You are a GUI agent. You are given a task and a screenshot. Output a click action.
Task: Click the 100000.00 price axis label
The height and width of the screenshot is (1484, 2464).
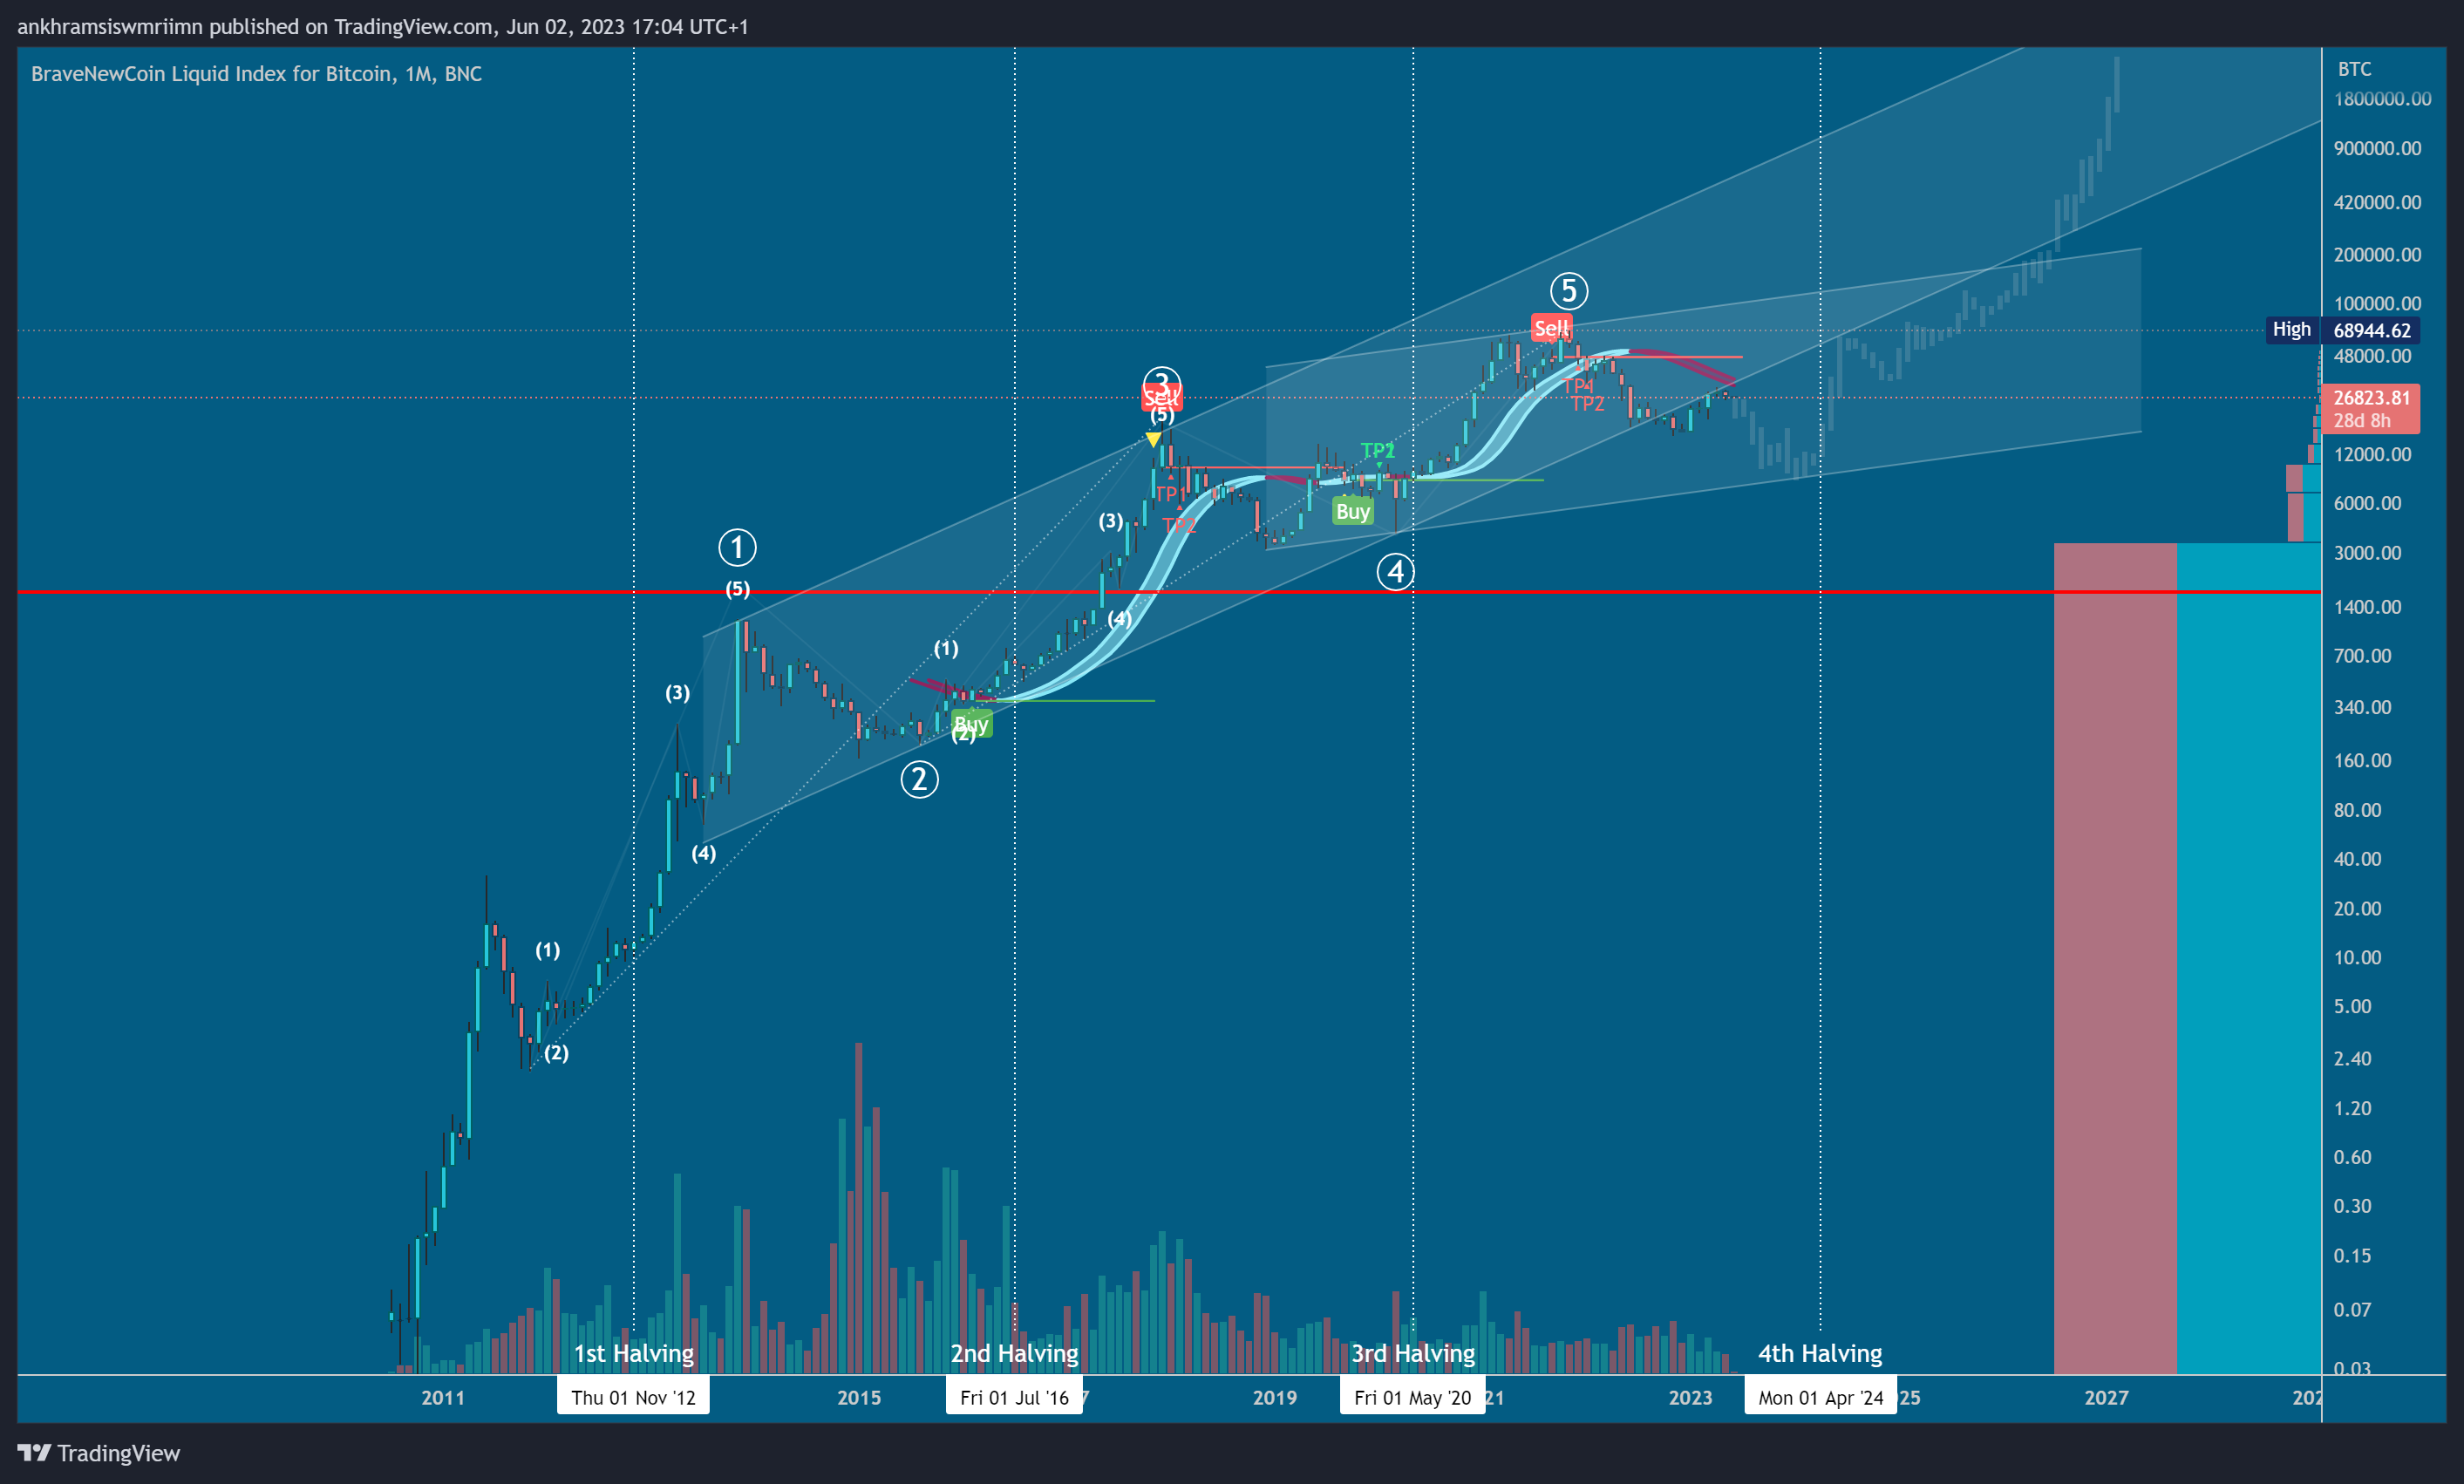2377,303
